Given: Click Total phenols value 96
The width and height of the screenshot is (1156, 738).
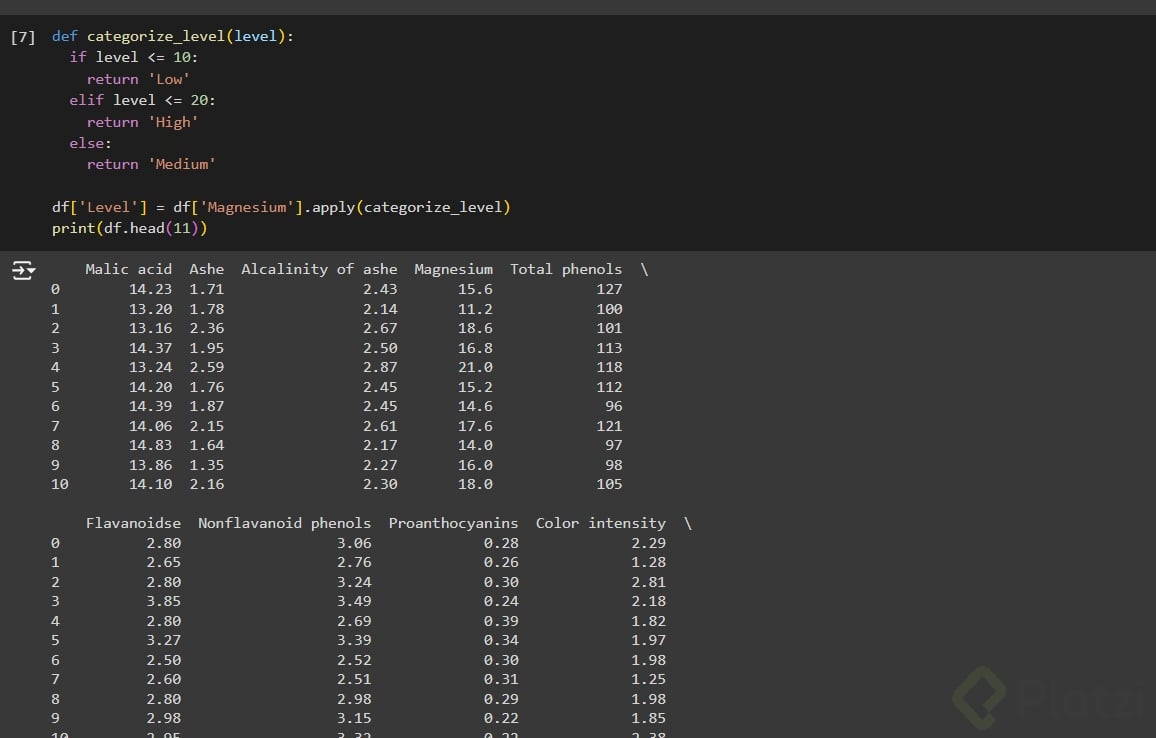Looking at the screenshot, I should pos(614,406).
